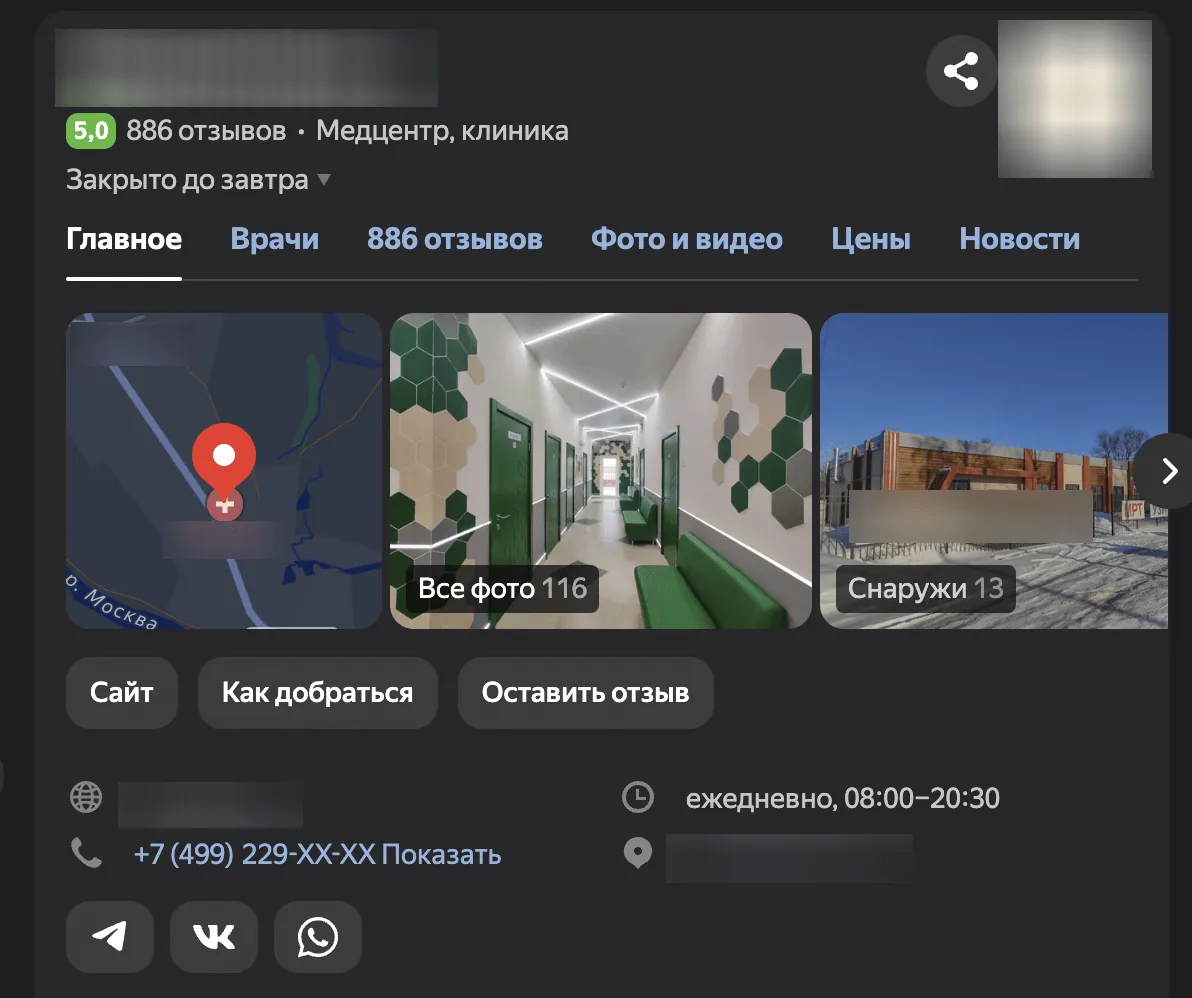Viewport: 1192px width, 998px height.
Task: Switch to the 'Новости' tab
Action: [1019, 239]
